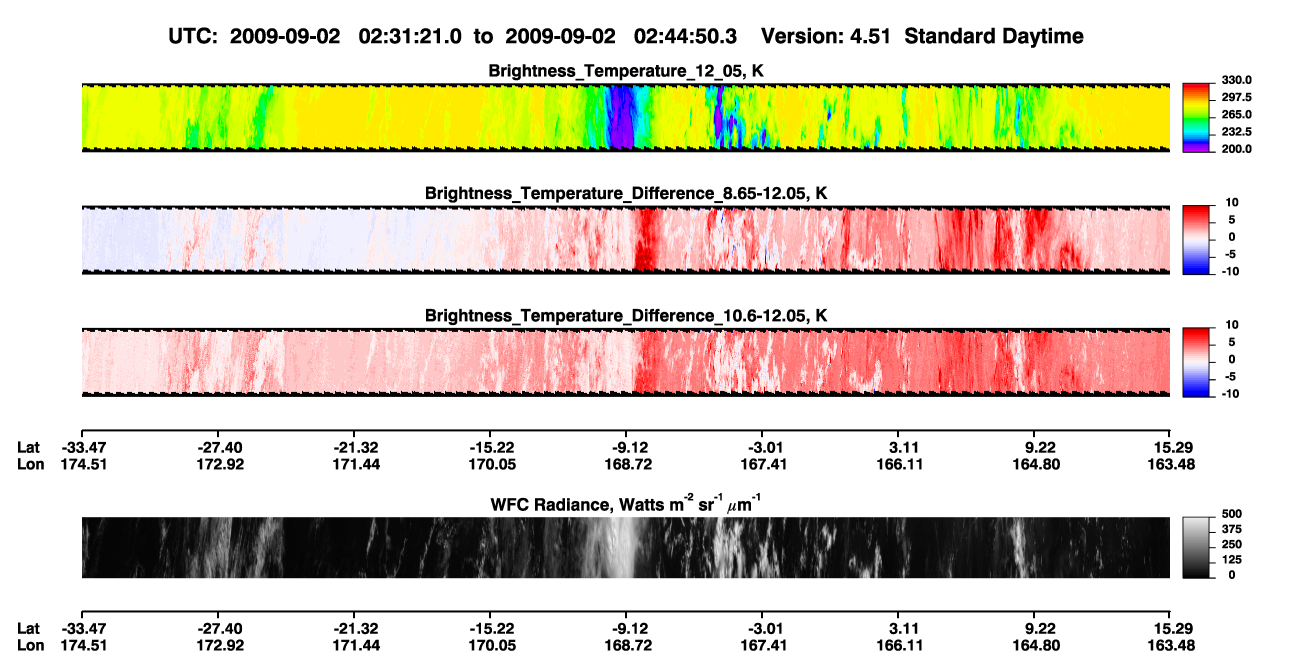The image size is (1300, 667).
Task: Click the blue-red colorbar beside the 10.6-12.05 panel
Action: [x=1197, y=361]
